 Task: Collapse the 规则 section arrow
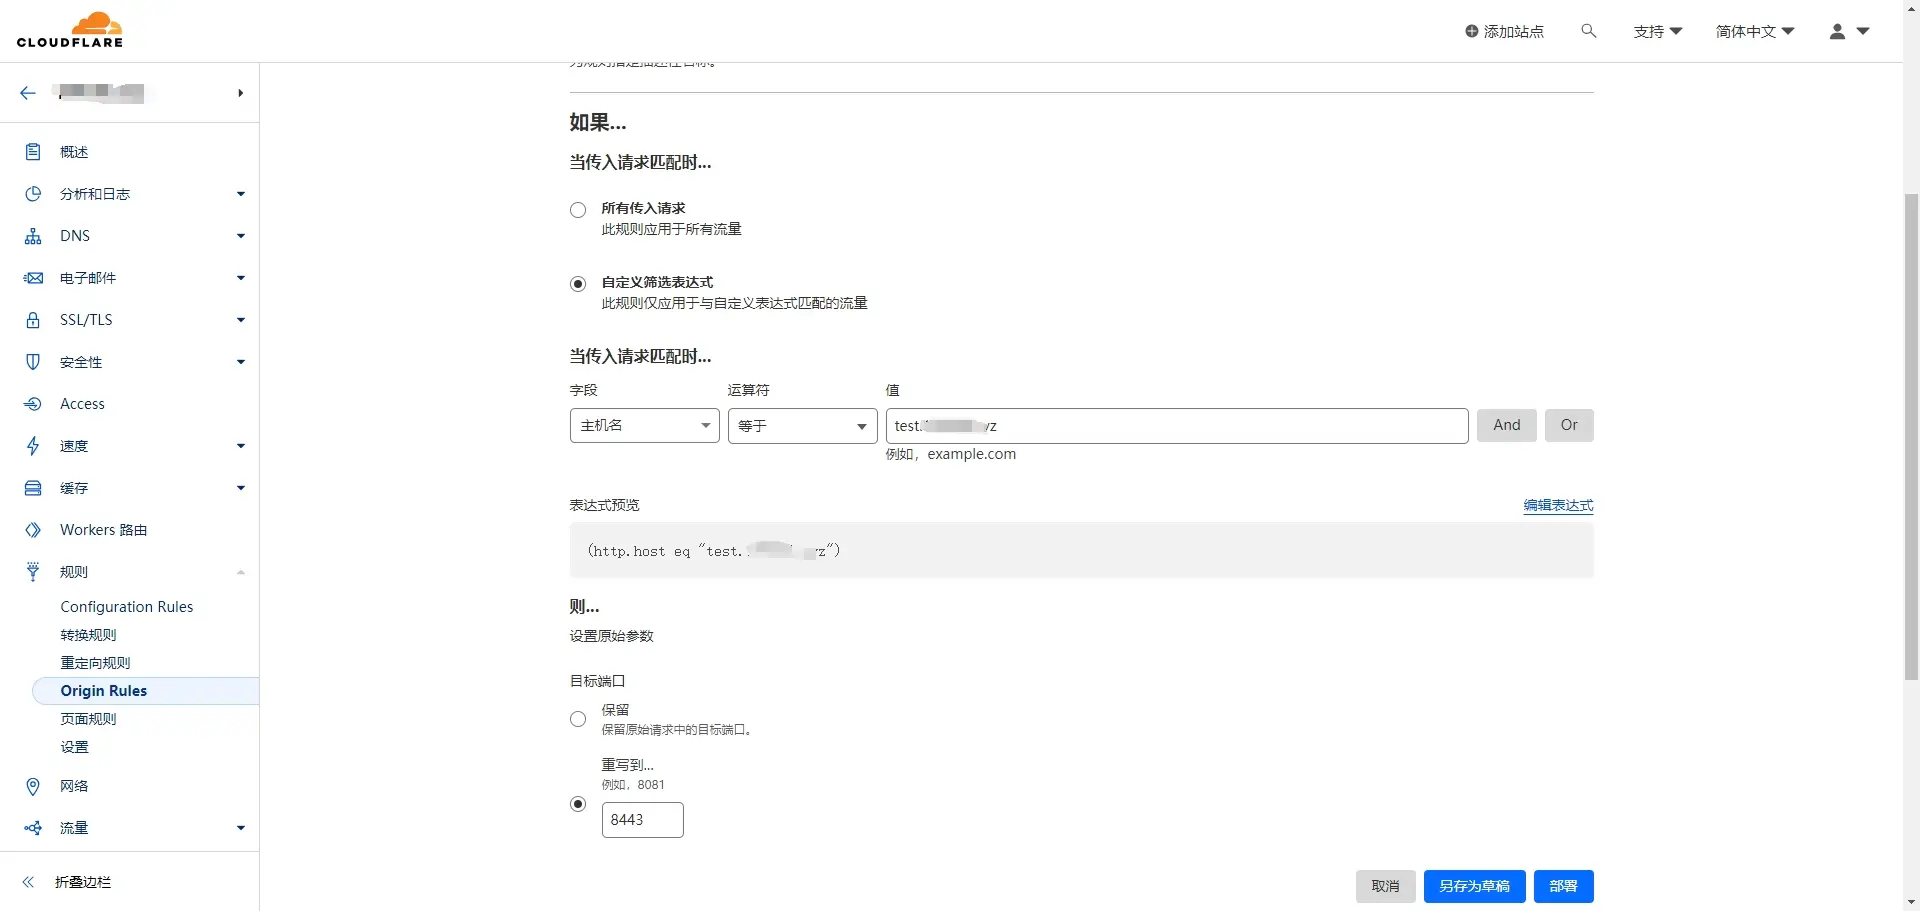pyautogui.click(x=241, y=572)
